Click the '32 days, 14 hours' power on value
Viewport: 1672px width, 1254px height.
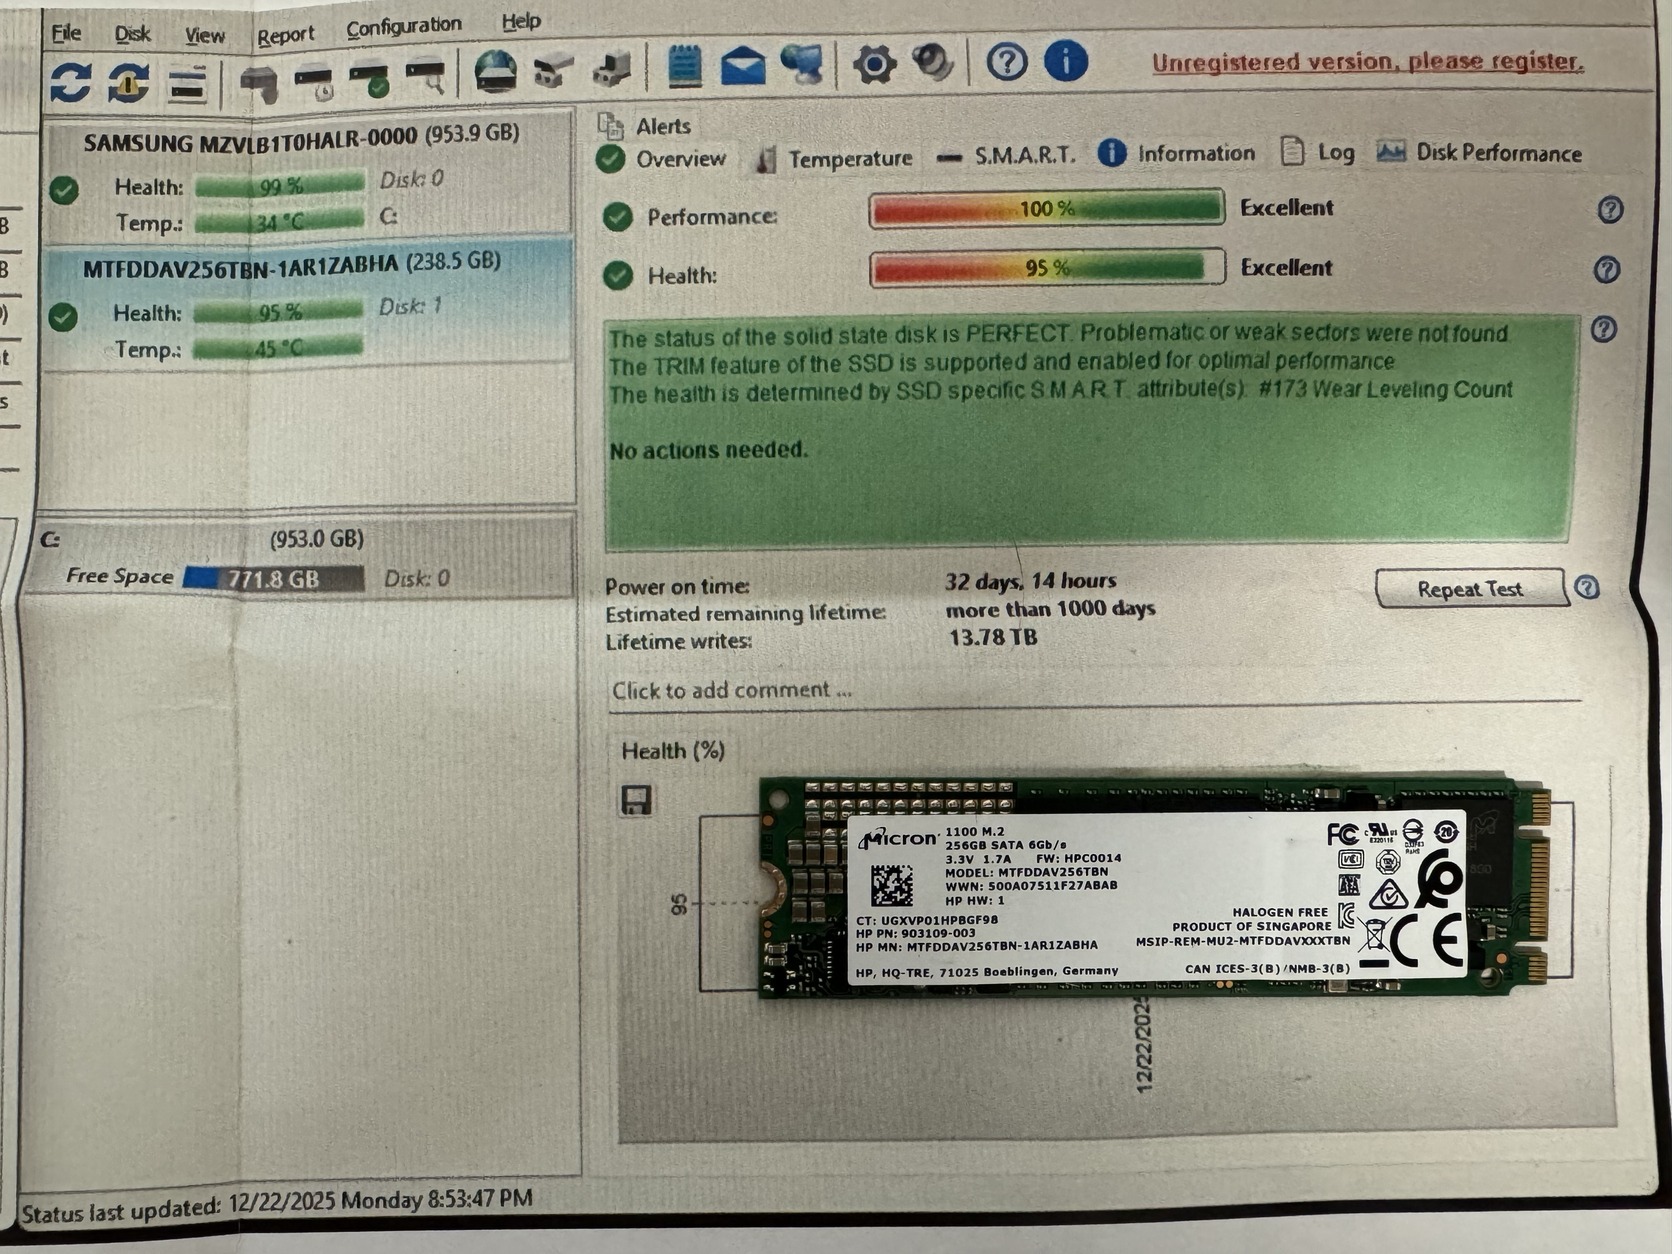tap(1030, 581)
